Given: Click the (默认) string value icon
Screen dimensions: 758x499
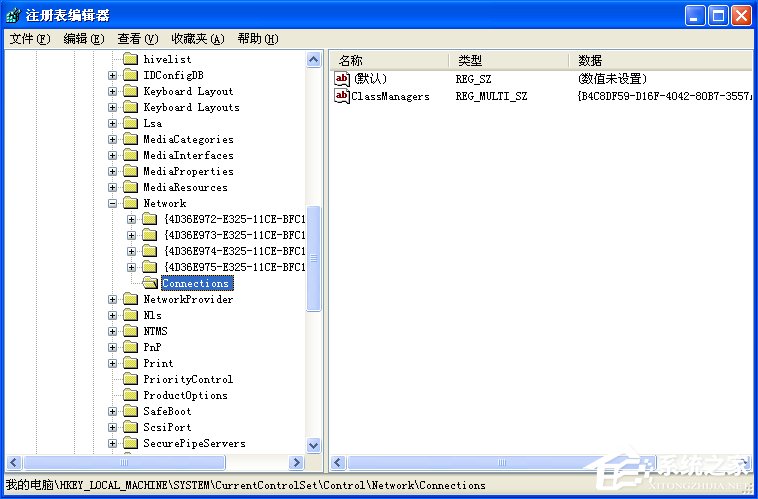Looking at the screenshot, I should coord(342,79).
